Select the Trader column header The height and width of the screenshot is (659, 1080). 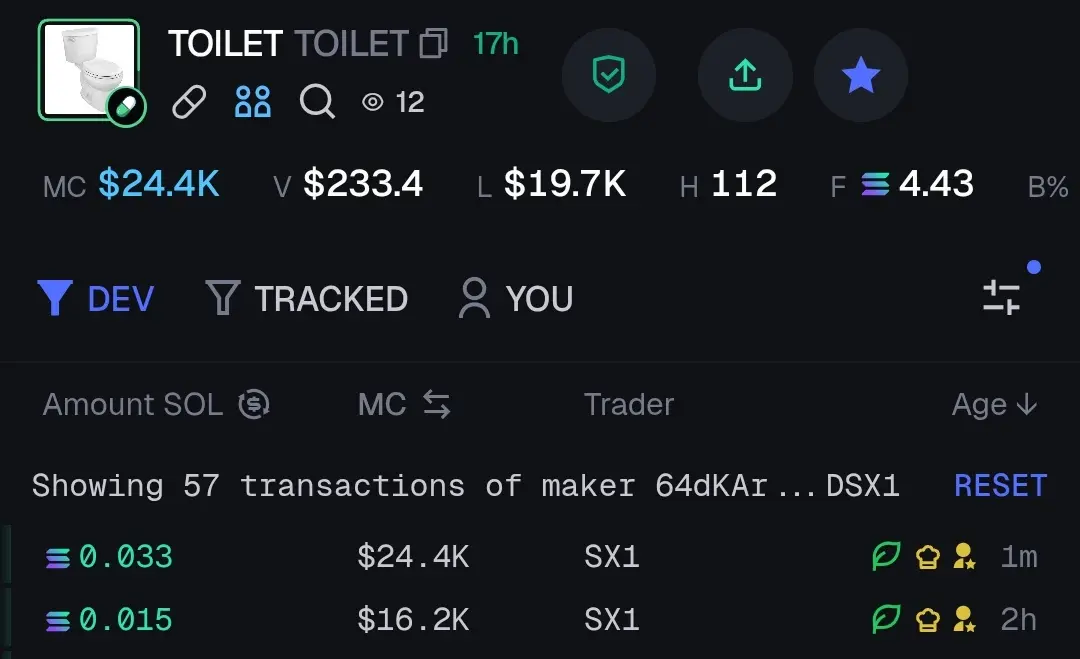(x=629, y=405)
